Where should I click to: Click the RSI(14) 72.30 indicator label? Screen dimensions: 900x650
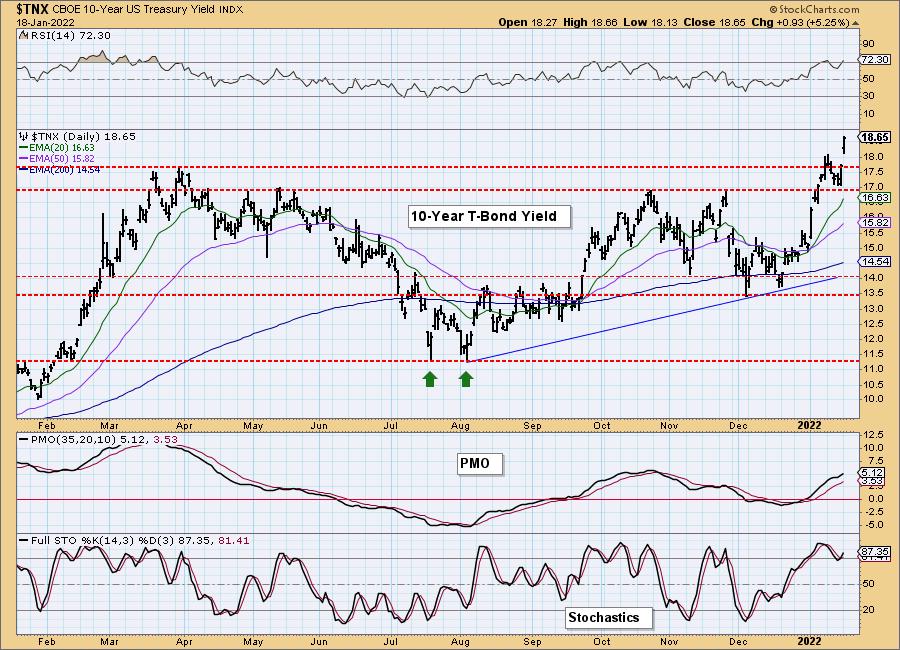pos(69,36)
